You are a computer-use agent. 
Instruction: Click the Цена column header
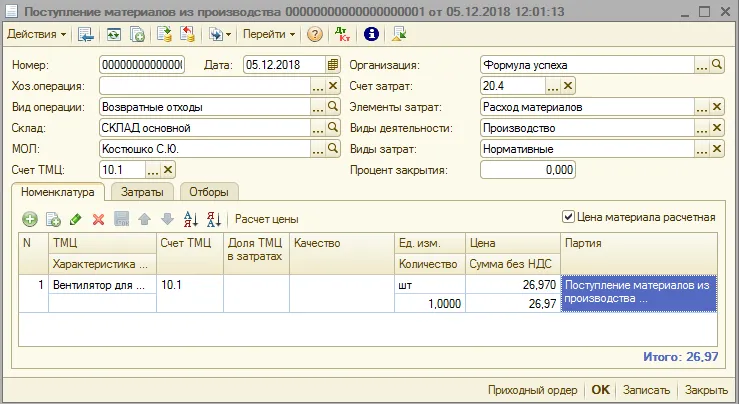pos(513,243)
